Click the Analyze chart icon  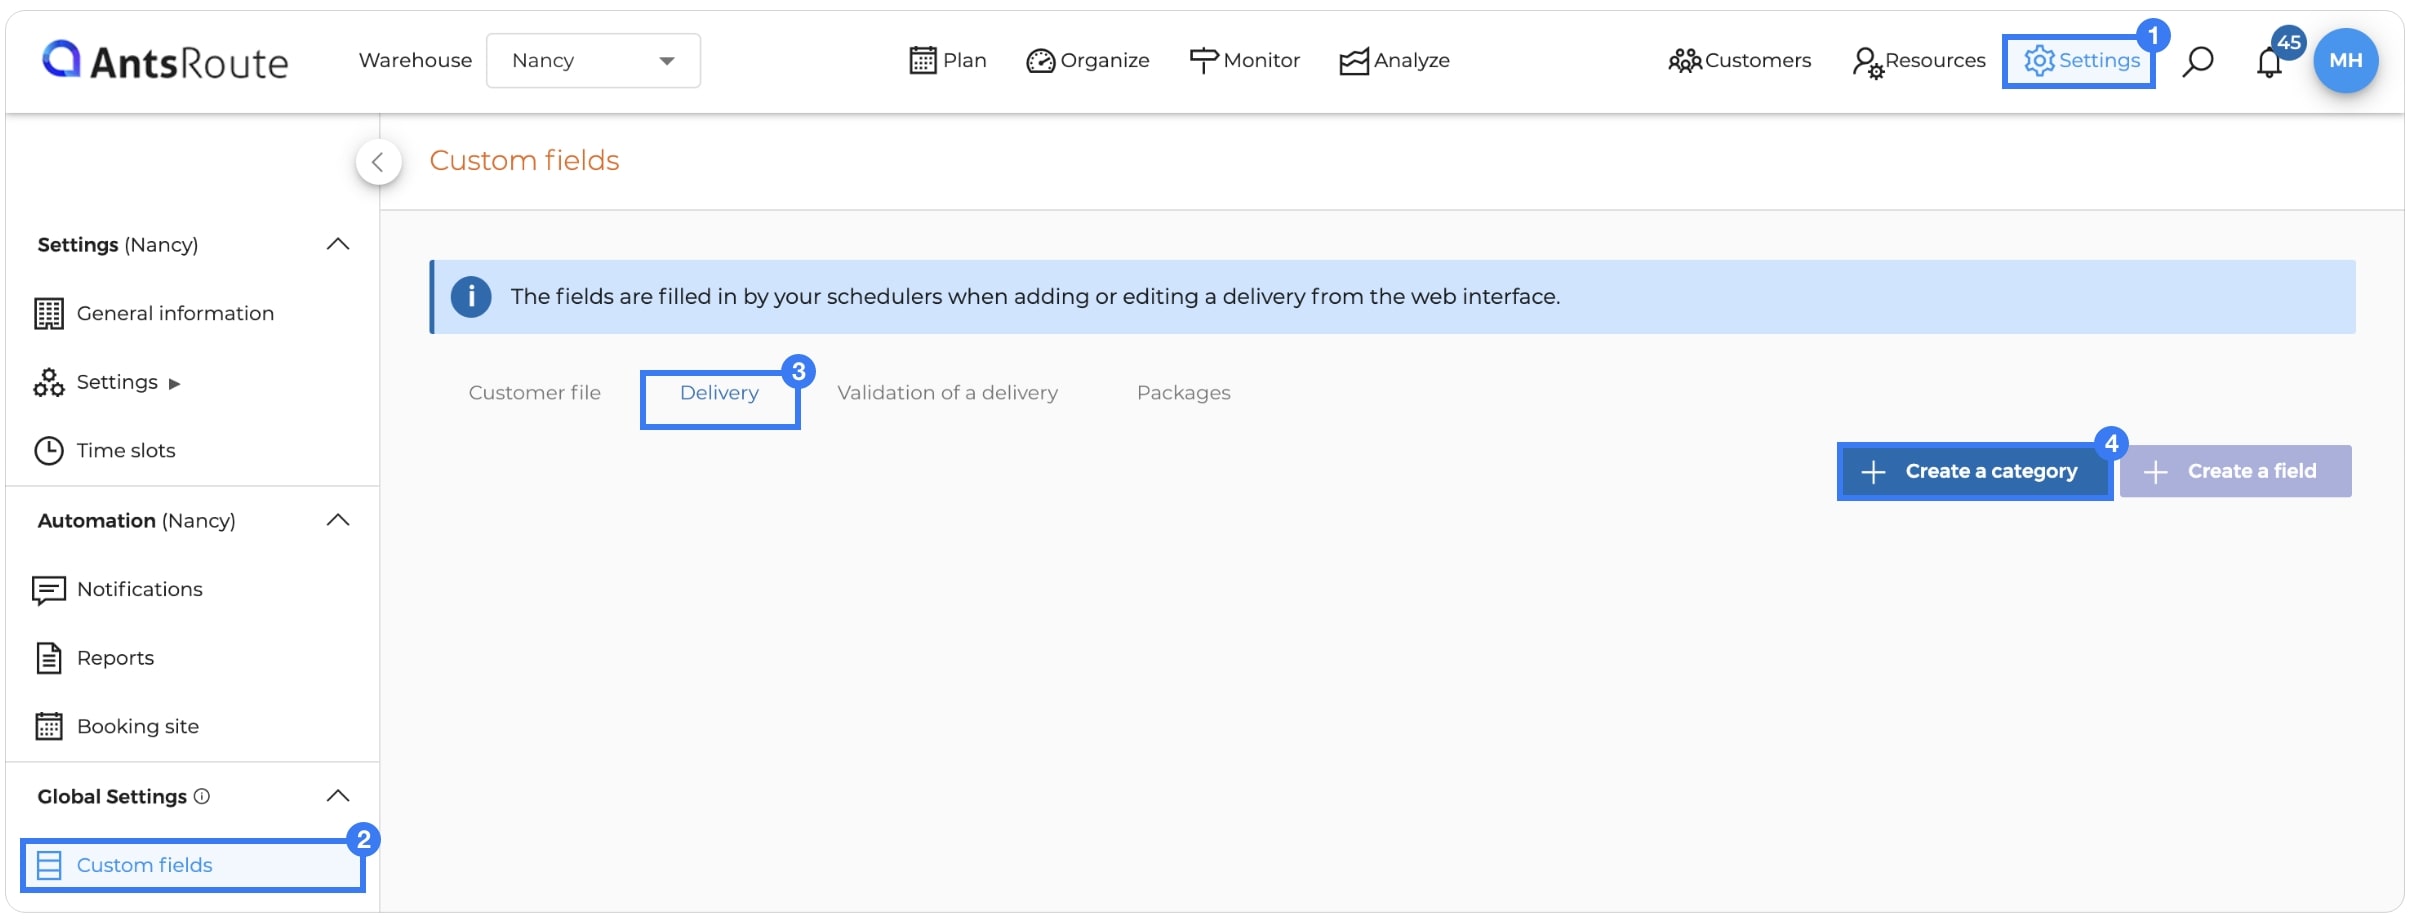click(1354, 62)
